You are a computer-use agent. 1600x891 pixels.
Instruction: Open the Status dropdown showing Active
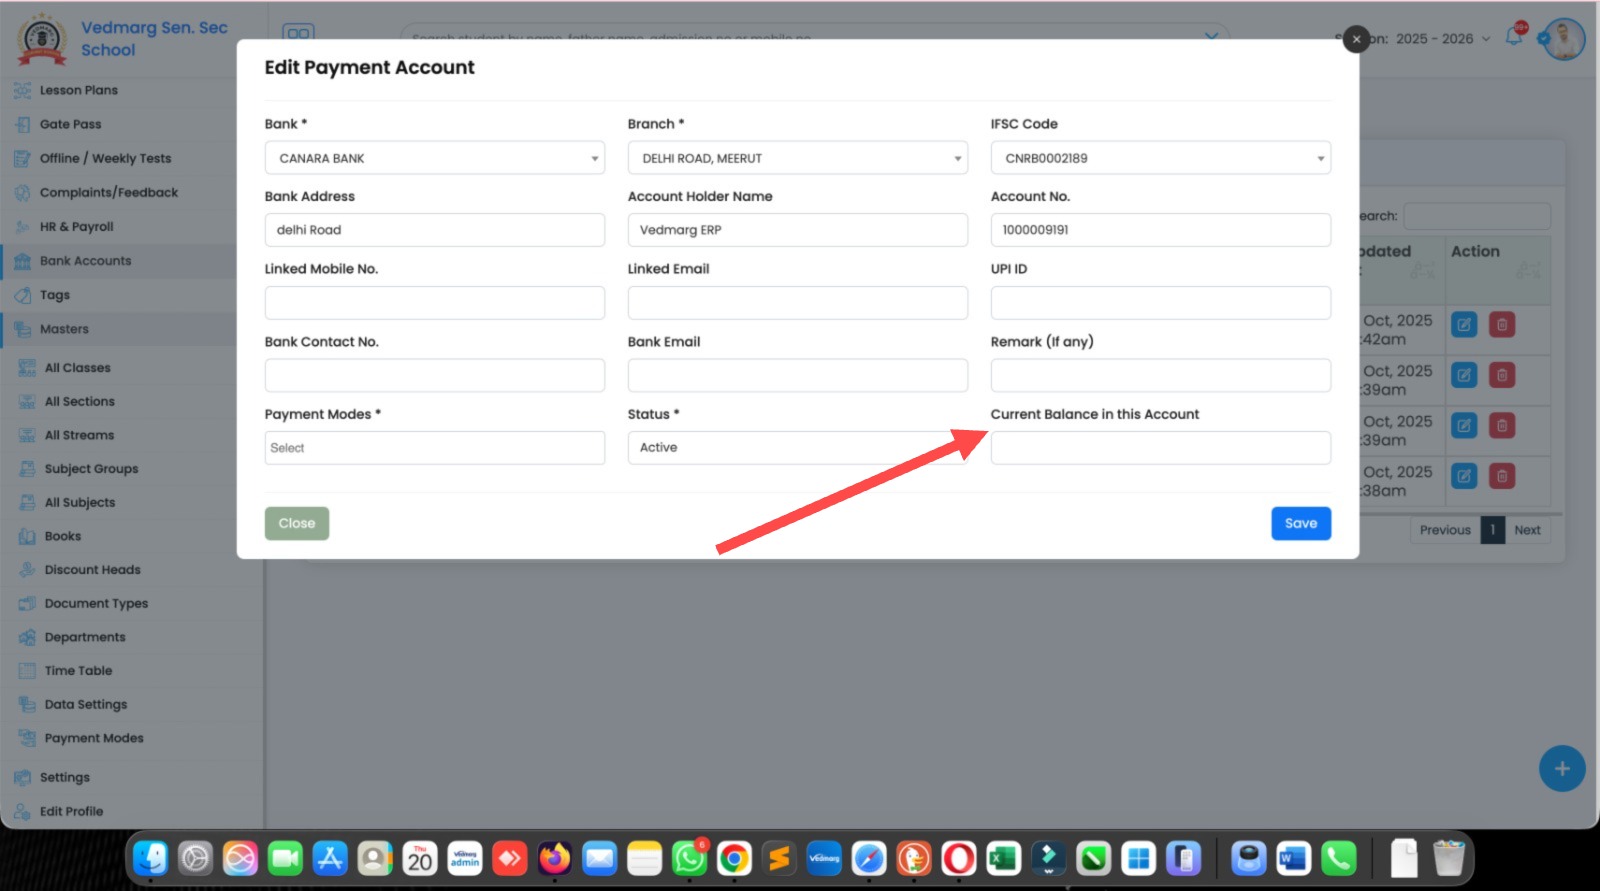(798, 447)
